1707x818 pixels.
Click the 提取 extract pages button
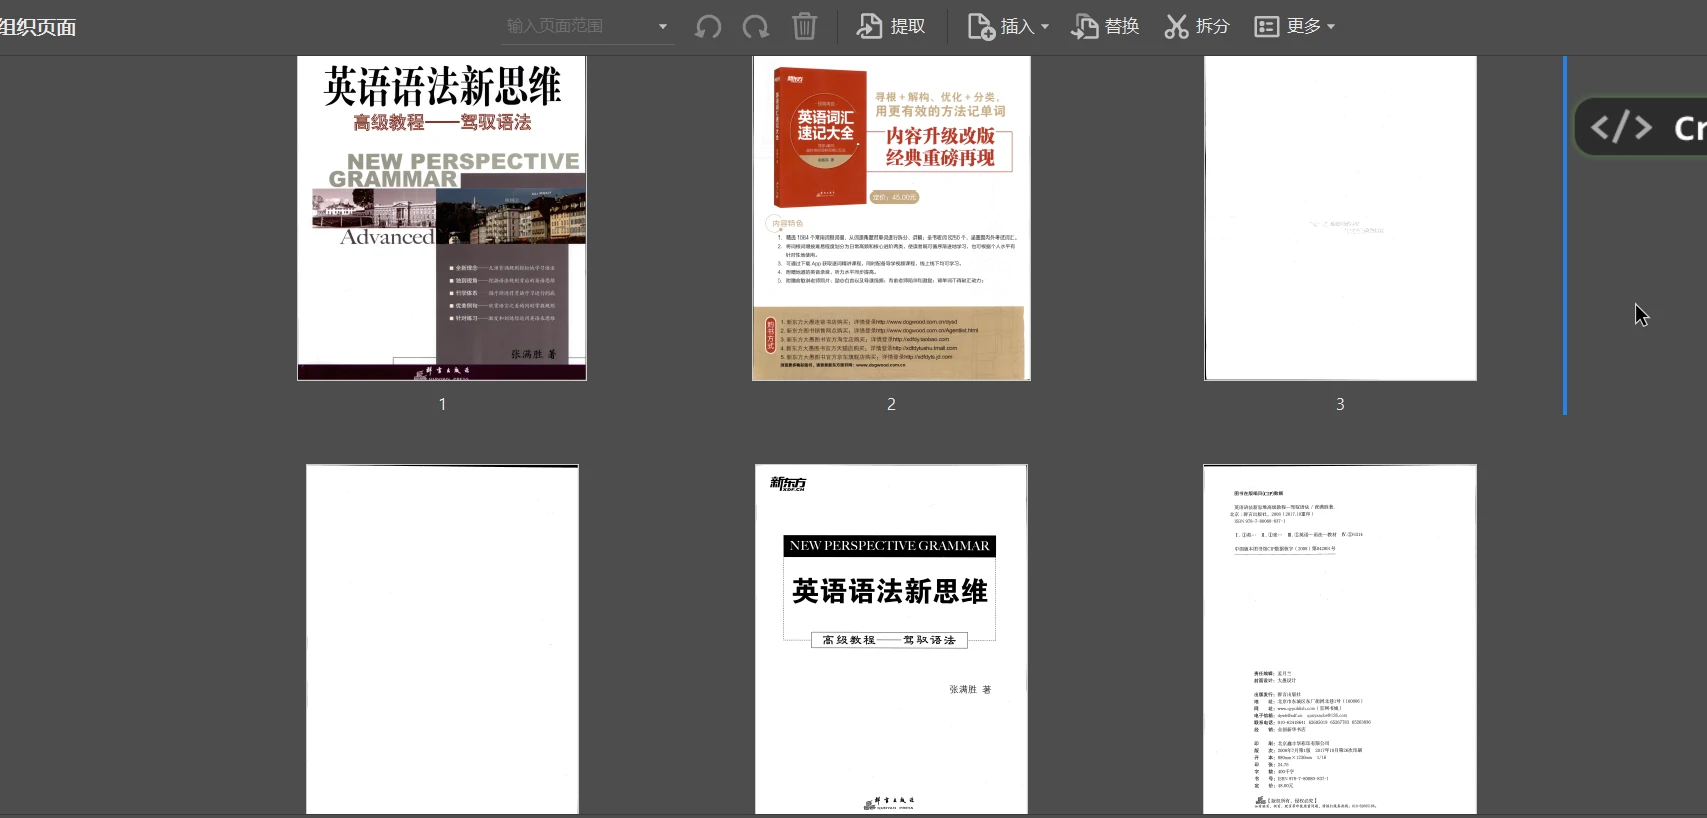891,26
